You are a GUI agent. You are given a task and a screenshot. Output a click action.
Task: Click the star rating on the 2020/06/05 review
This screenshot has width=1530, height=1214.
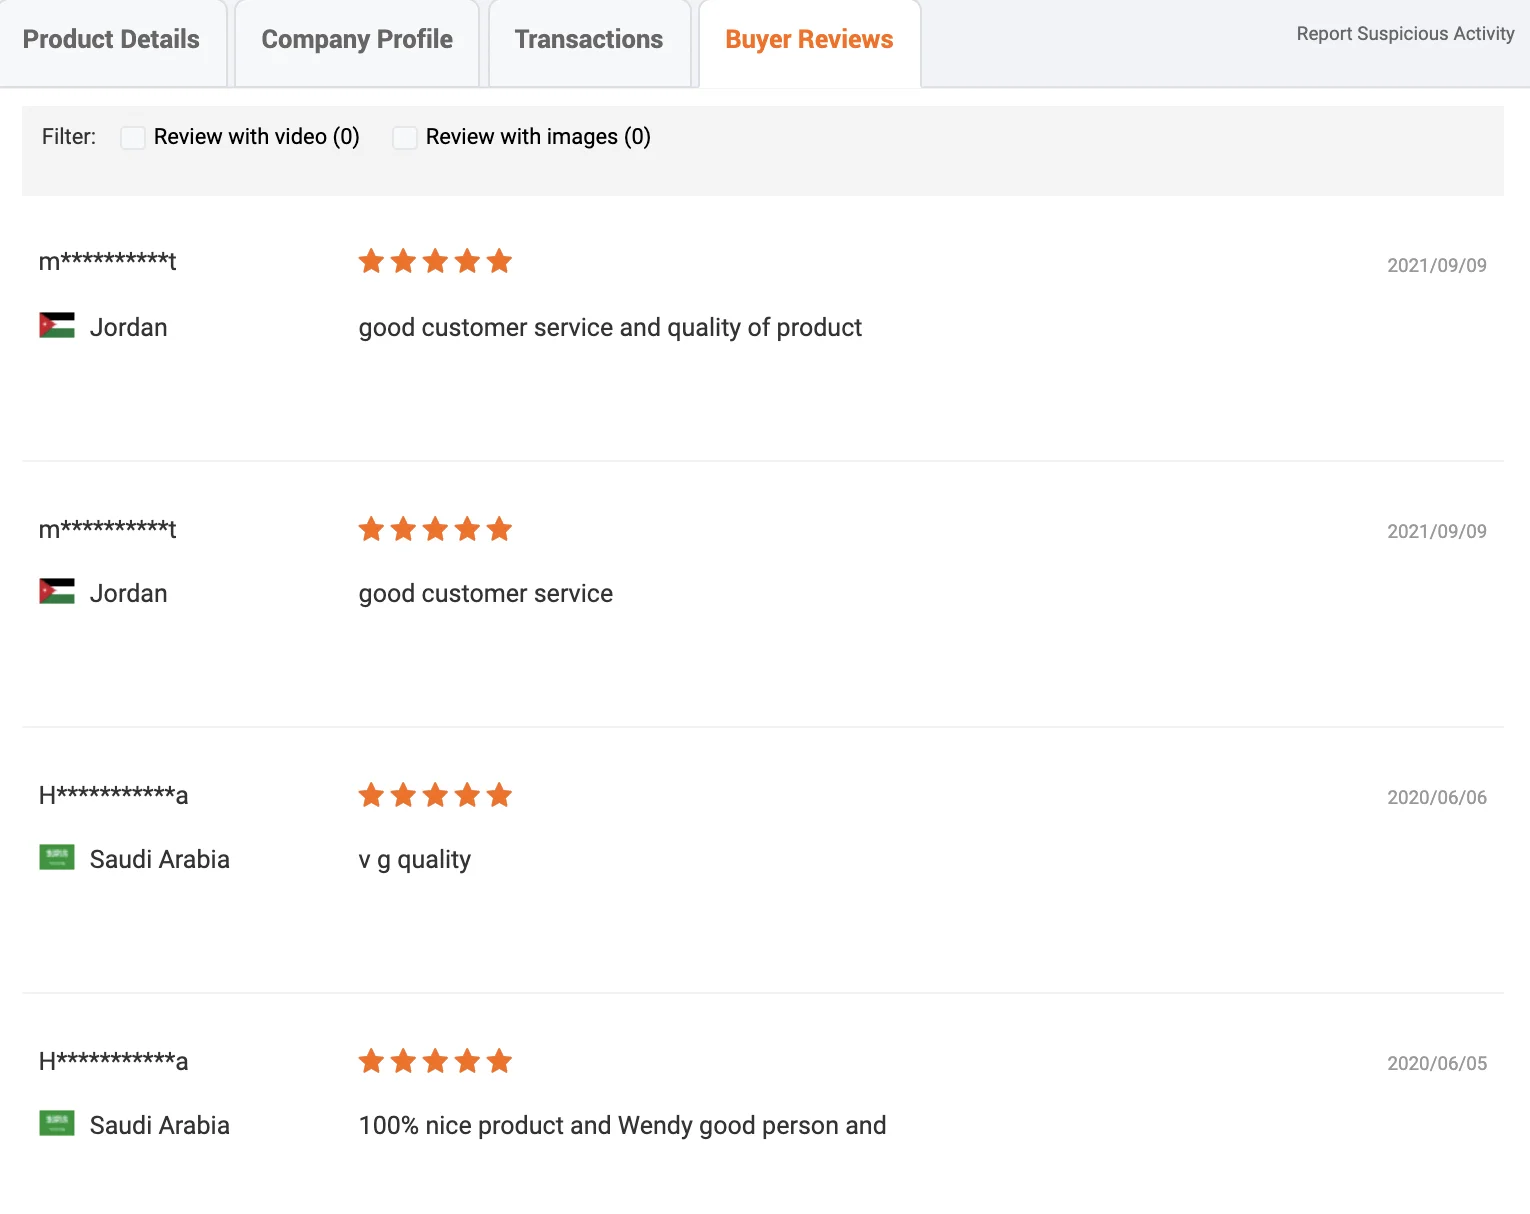(x=435, y=1061)
